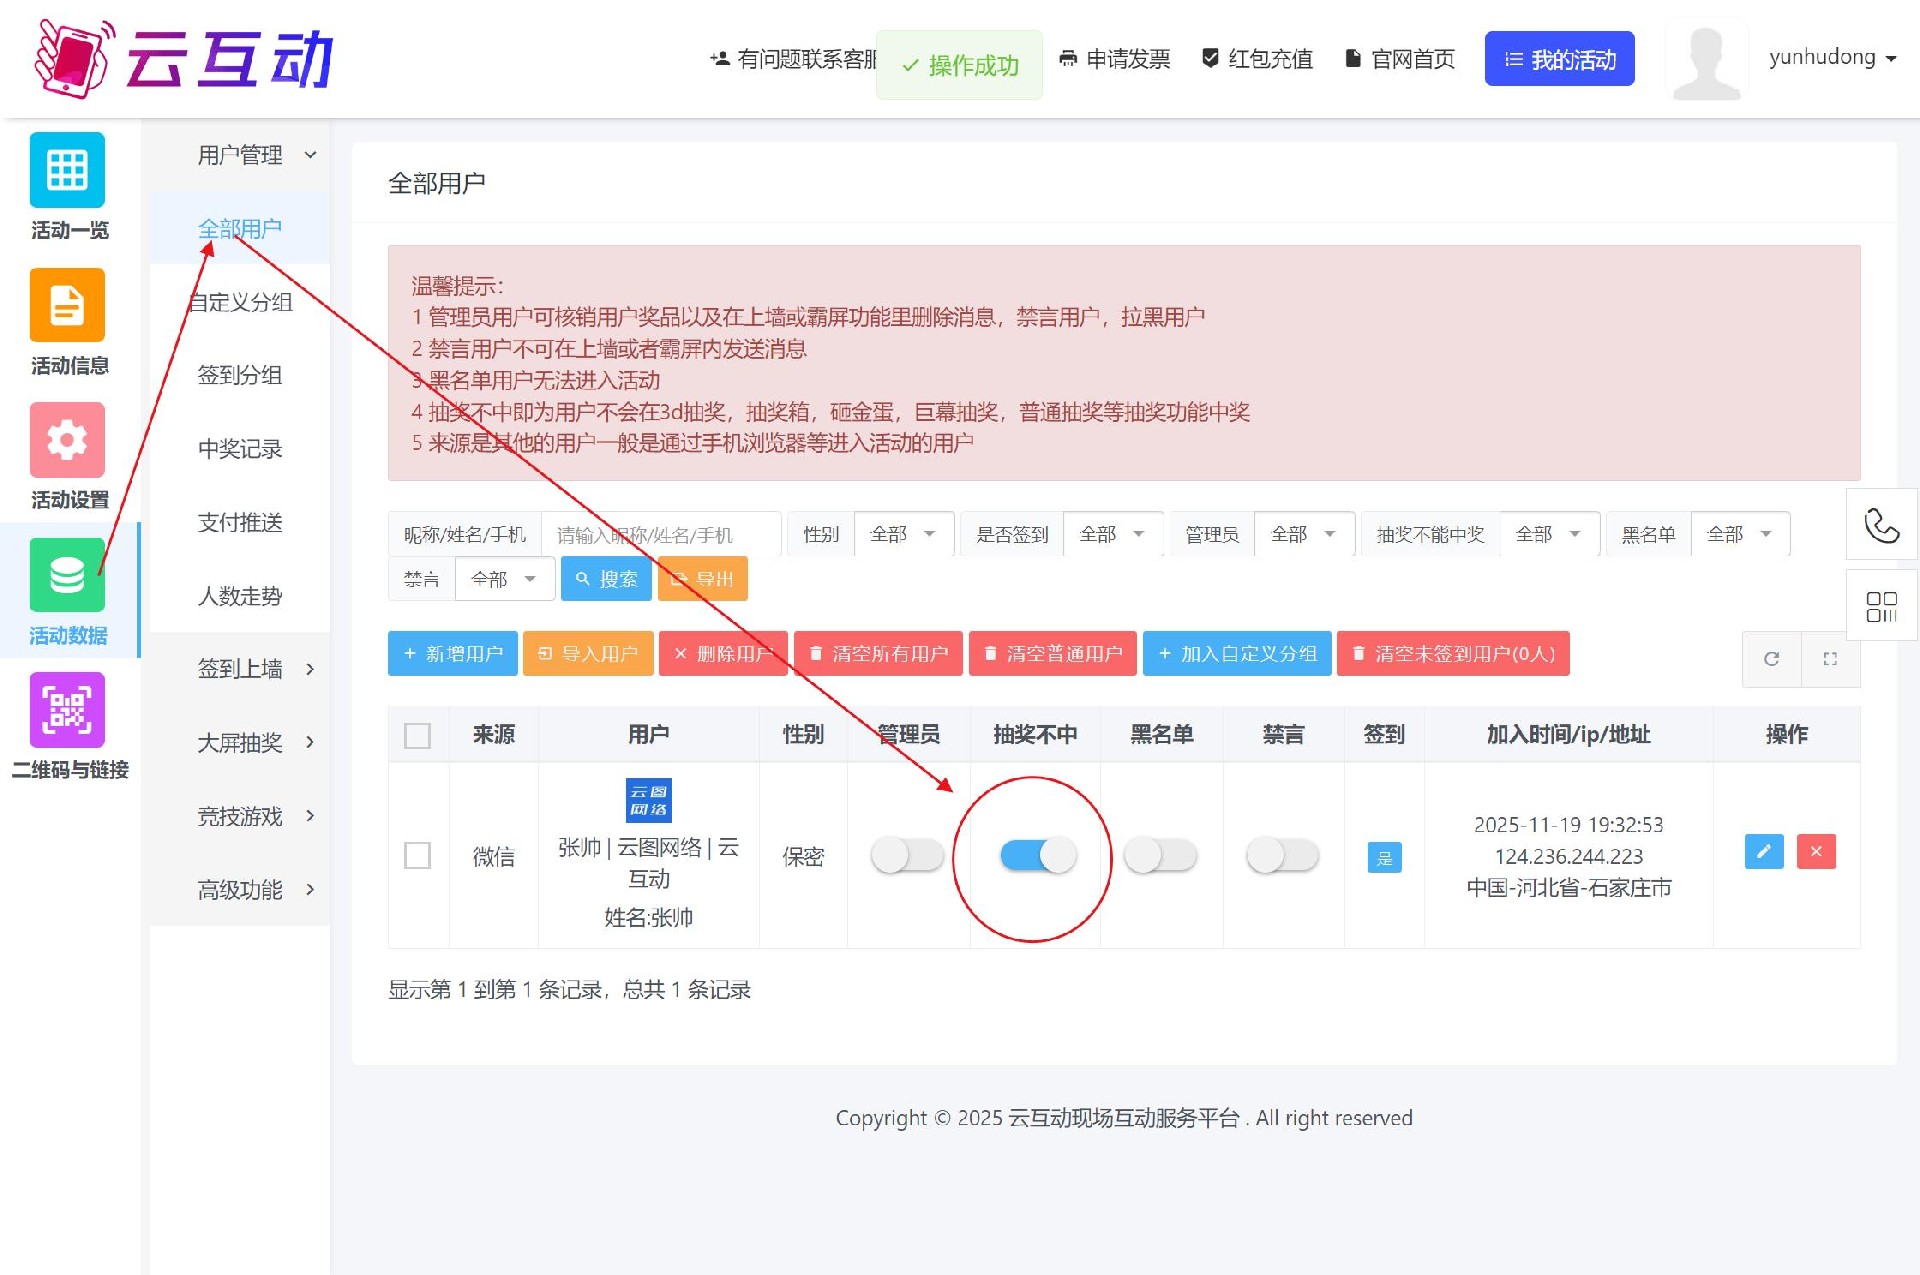Enable the 管理员 toggle for 张帅
The height and width of the screenshot is (1275, 1920).
[x=907, y=855]
